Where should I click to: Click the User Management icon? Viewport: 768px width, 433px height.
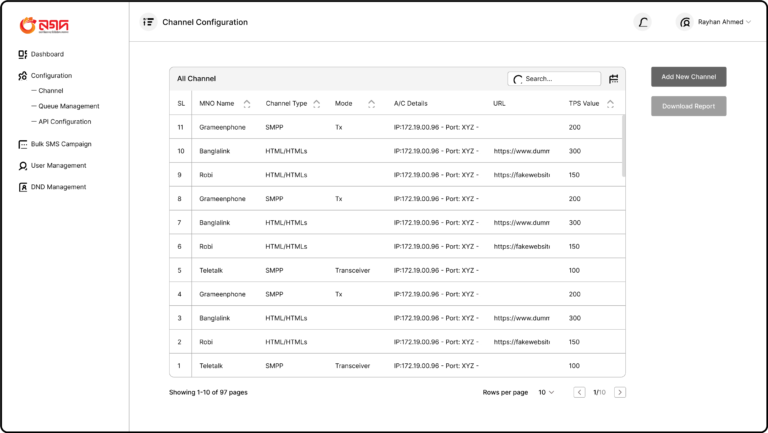(23, 166)
